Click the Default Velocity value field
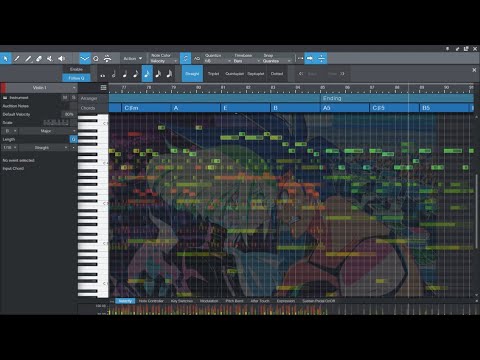The image size is (480, 360). (x=69, y=114)
